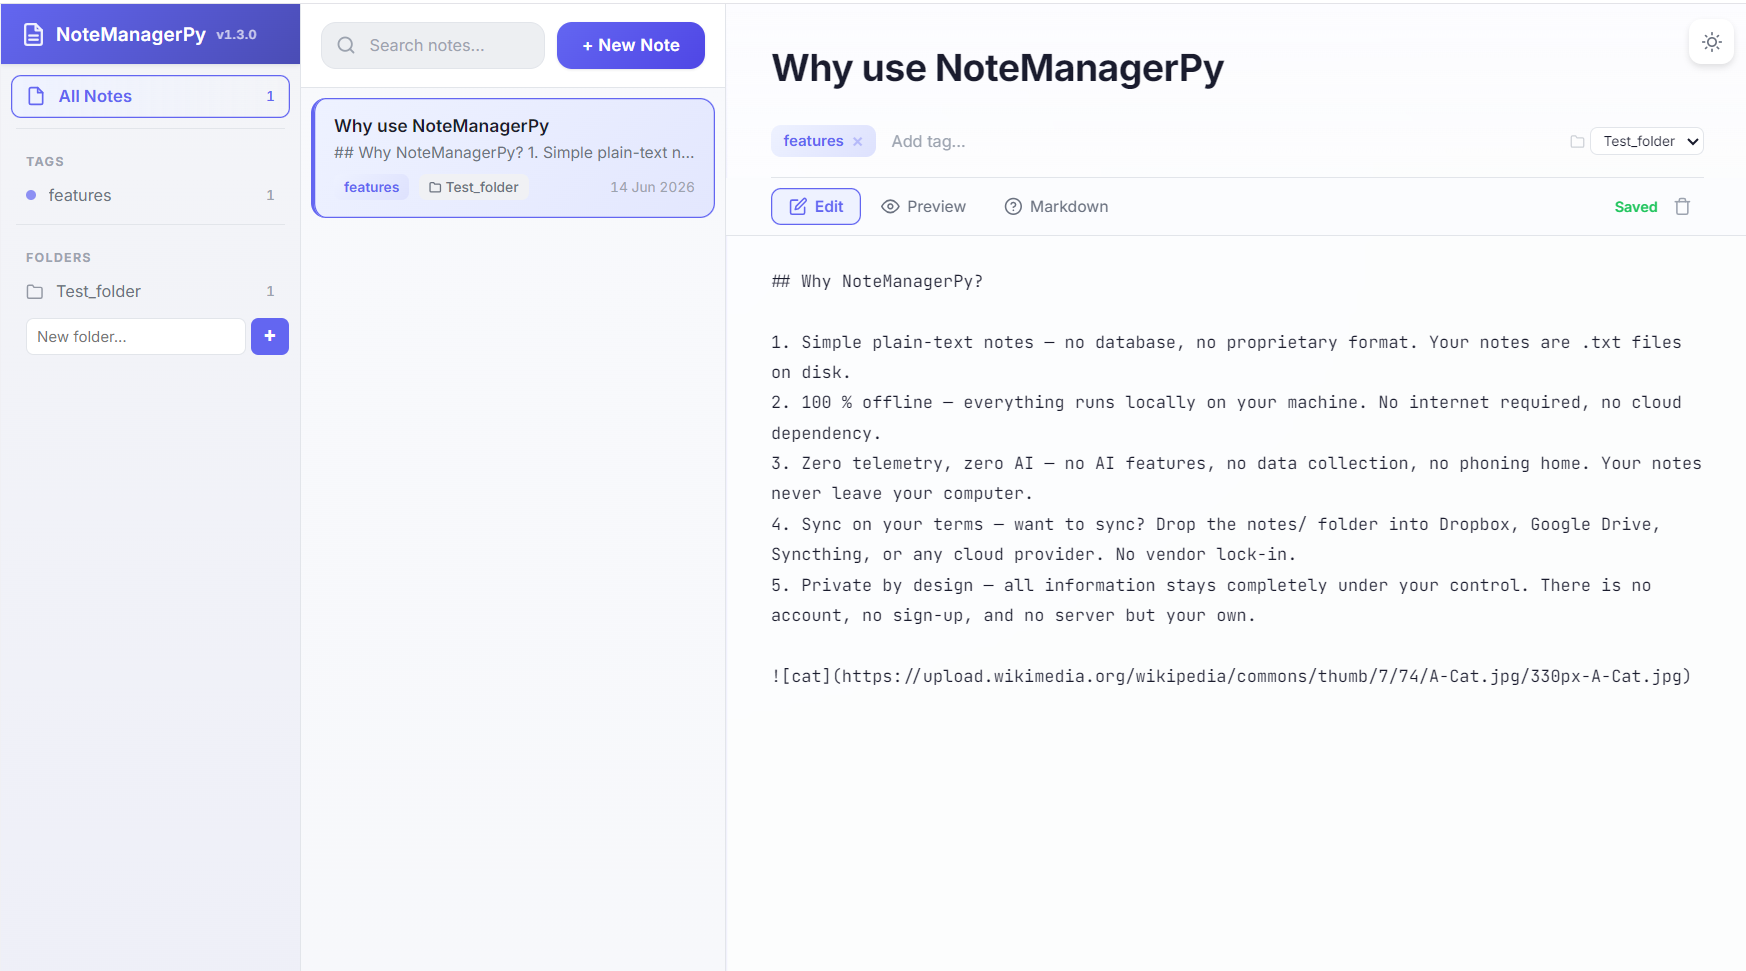Open Test_folder in the sidebar folders list
Screen dimensions: 1746x971
tap(150, 291)
